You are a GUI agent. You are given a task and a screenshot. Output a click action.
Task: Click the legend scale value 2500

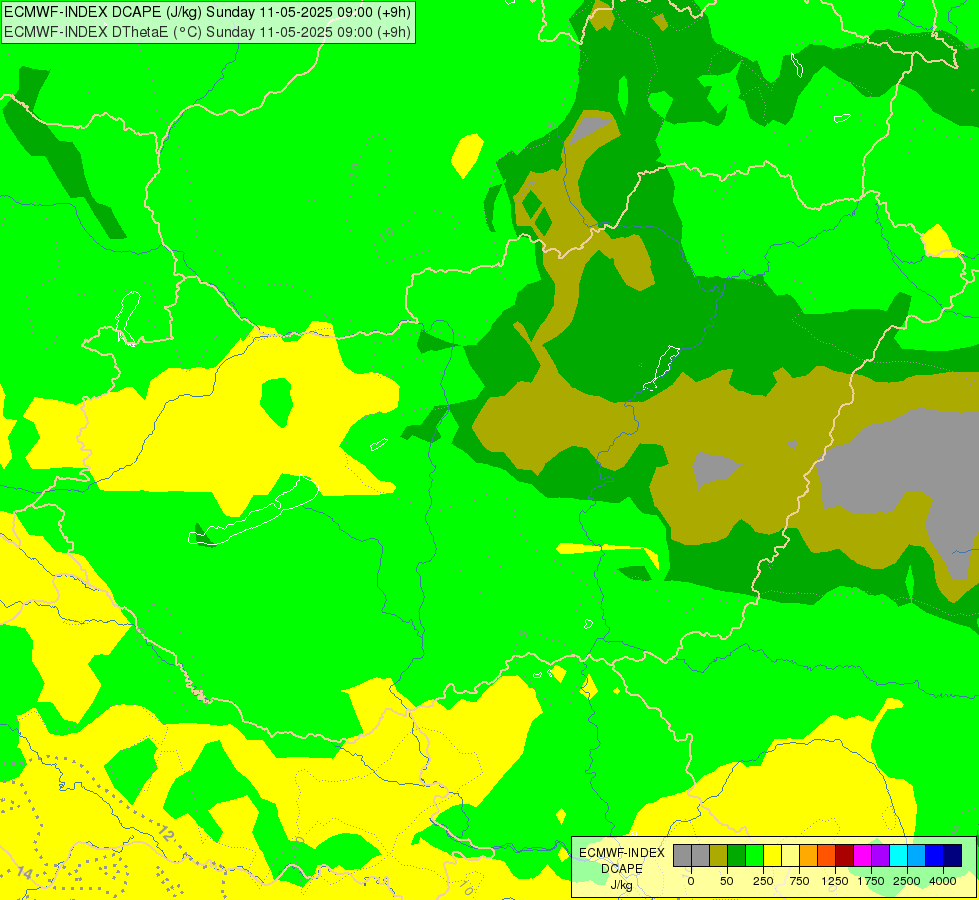907,881
